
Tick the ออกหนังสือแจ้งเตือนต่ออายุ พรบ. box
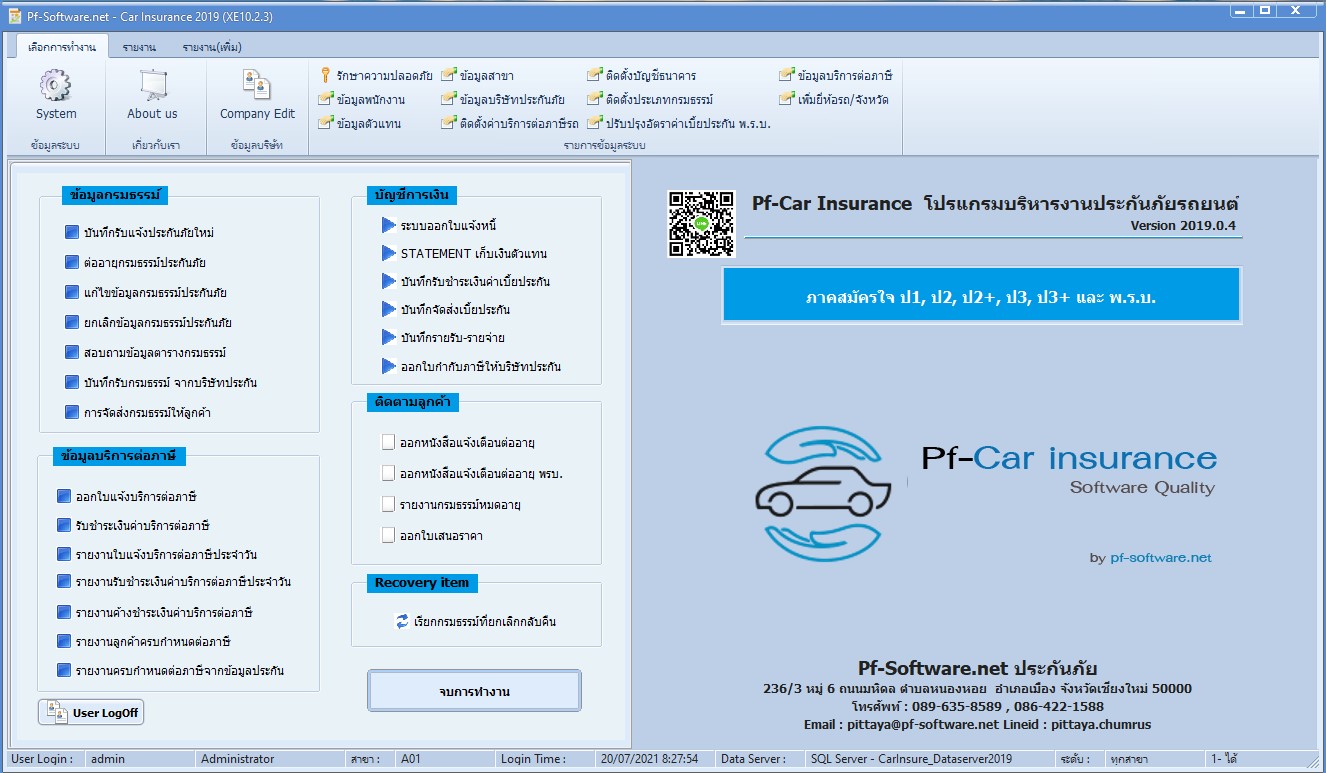pos(388,473)
